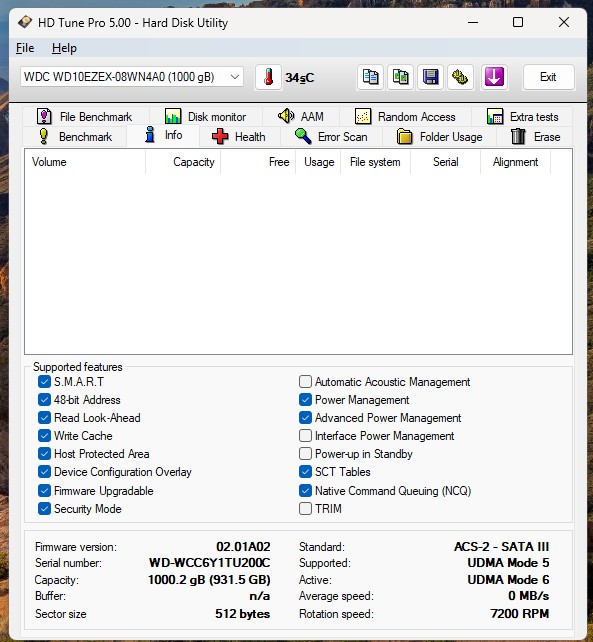The height and width of the screenshot is (642, 593).
Task: Switch to the File Benchmark tab label
Action: pos(96,117)
